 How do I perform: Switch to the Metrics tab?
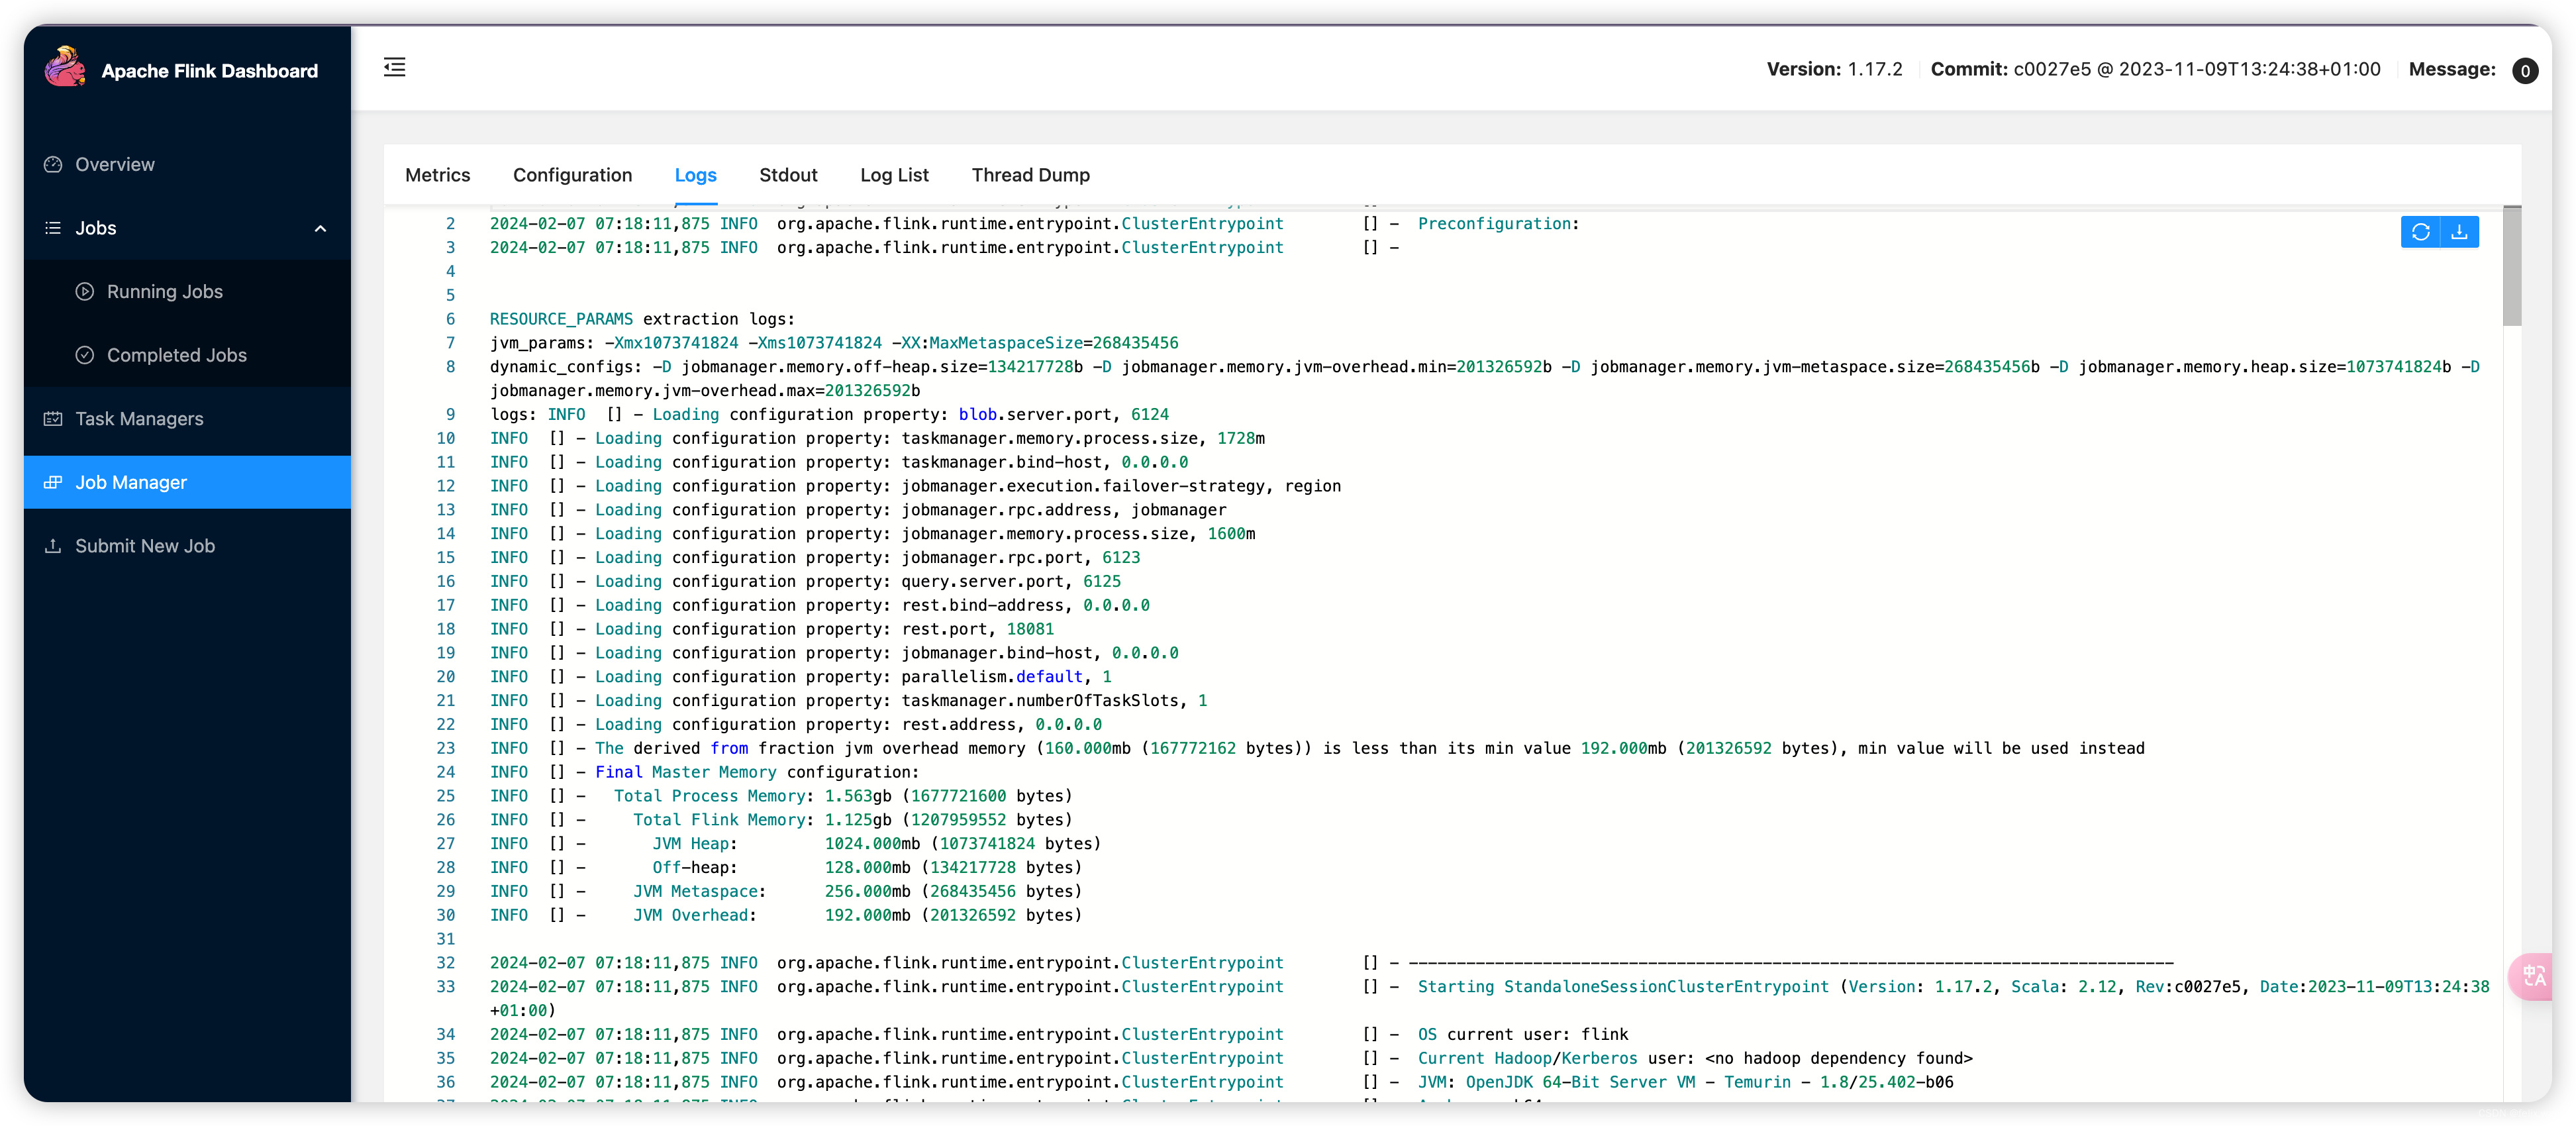(x=437, y=175)
